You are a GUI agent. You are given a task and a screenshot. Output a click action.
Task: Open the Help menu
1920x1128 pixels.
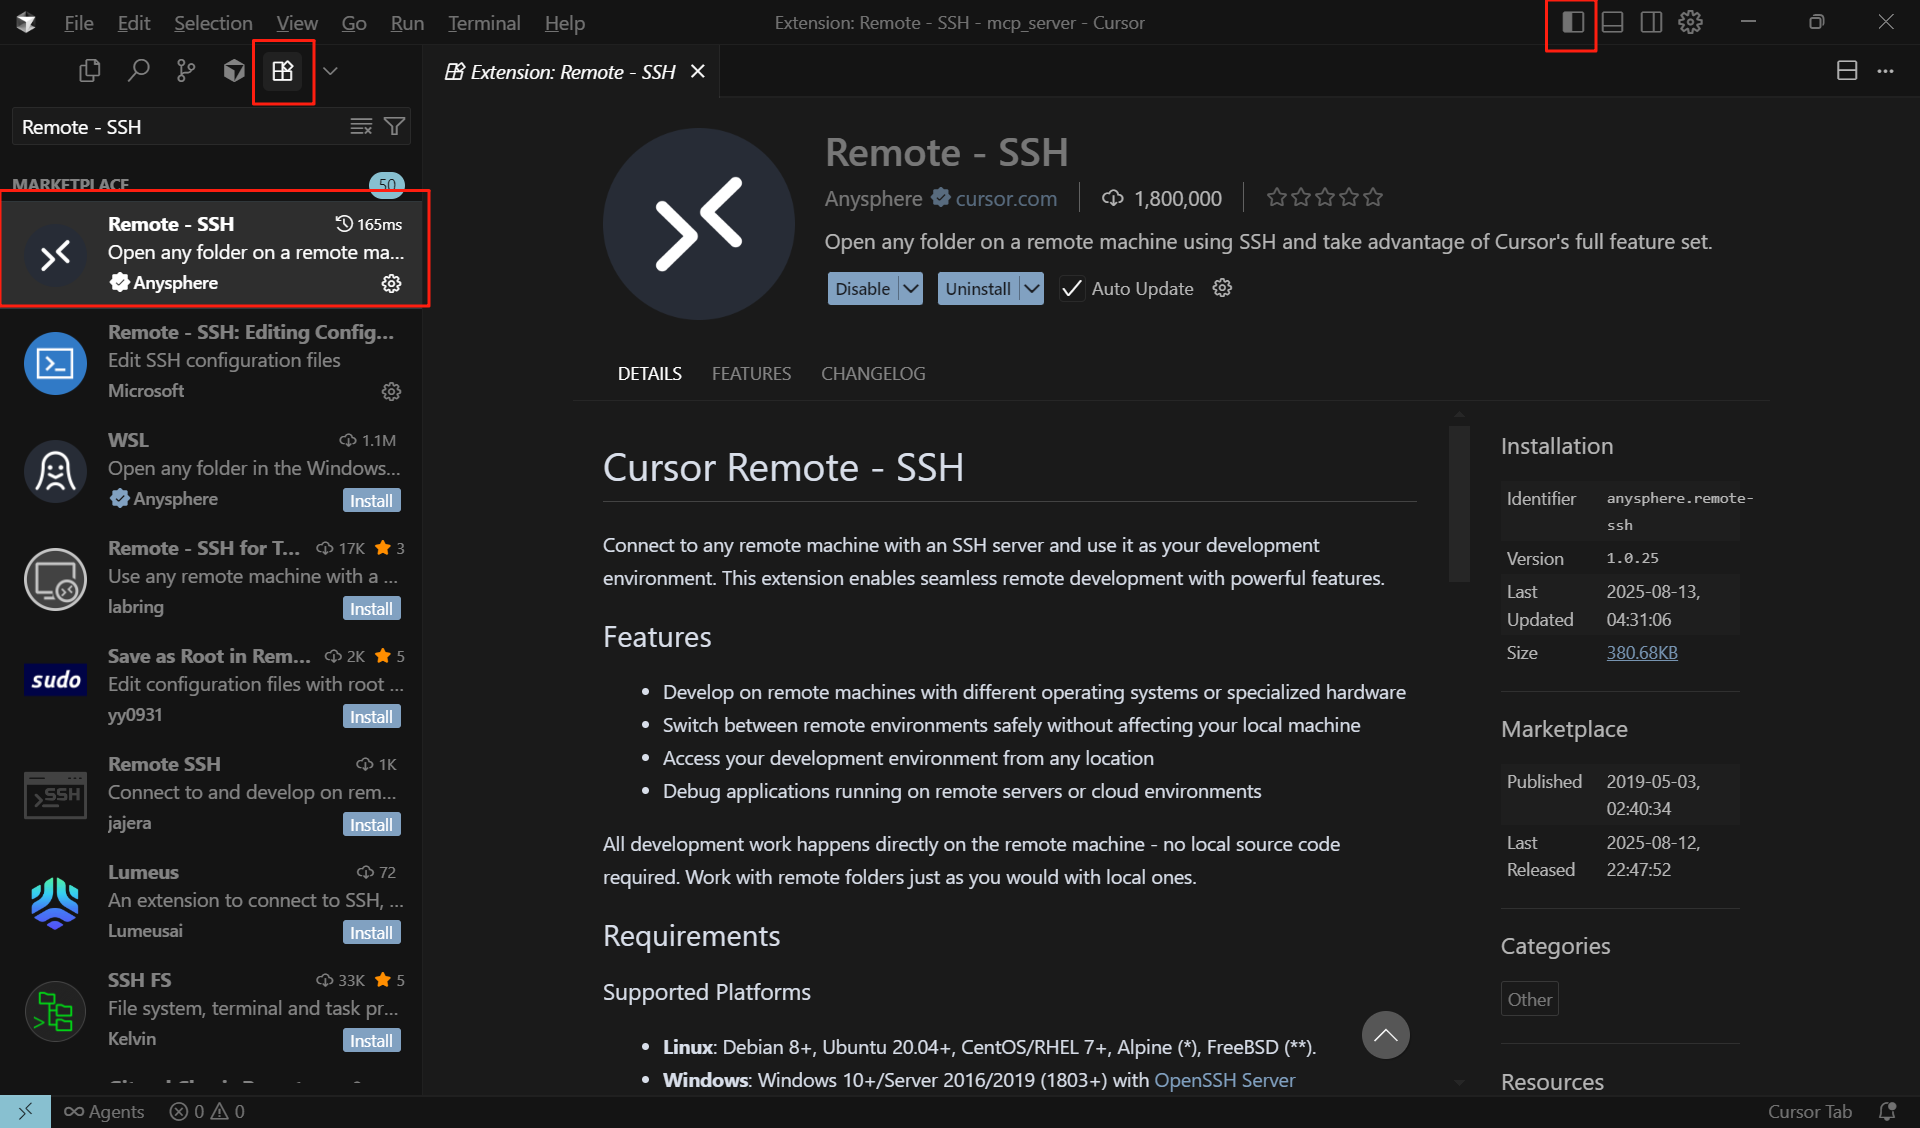564,22
